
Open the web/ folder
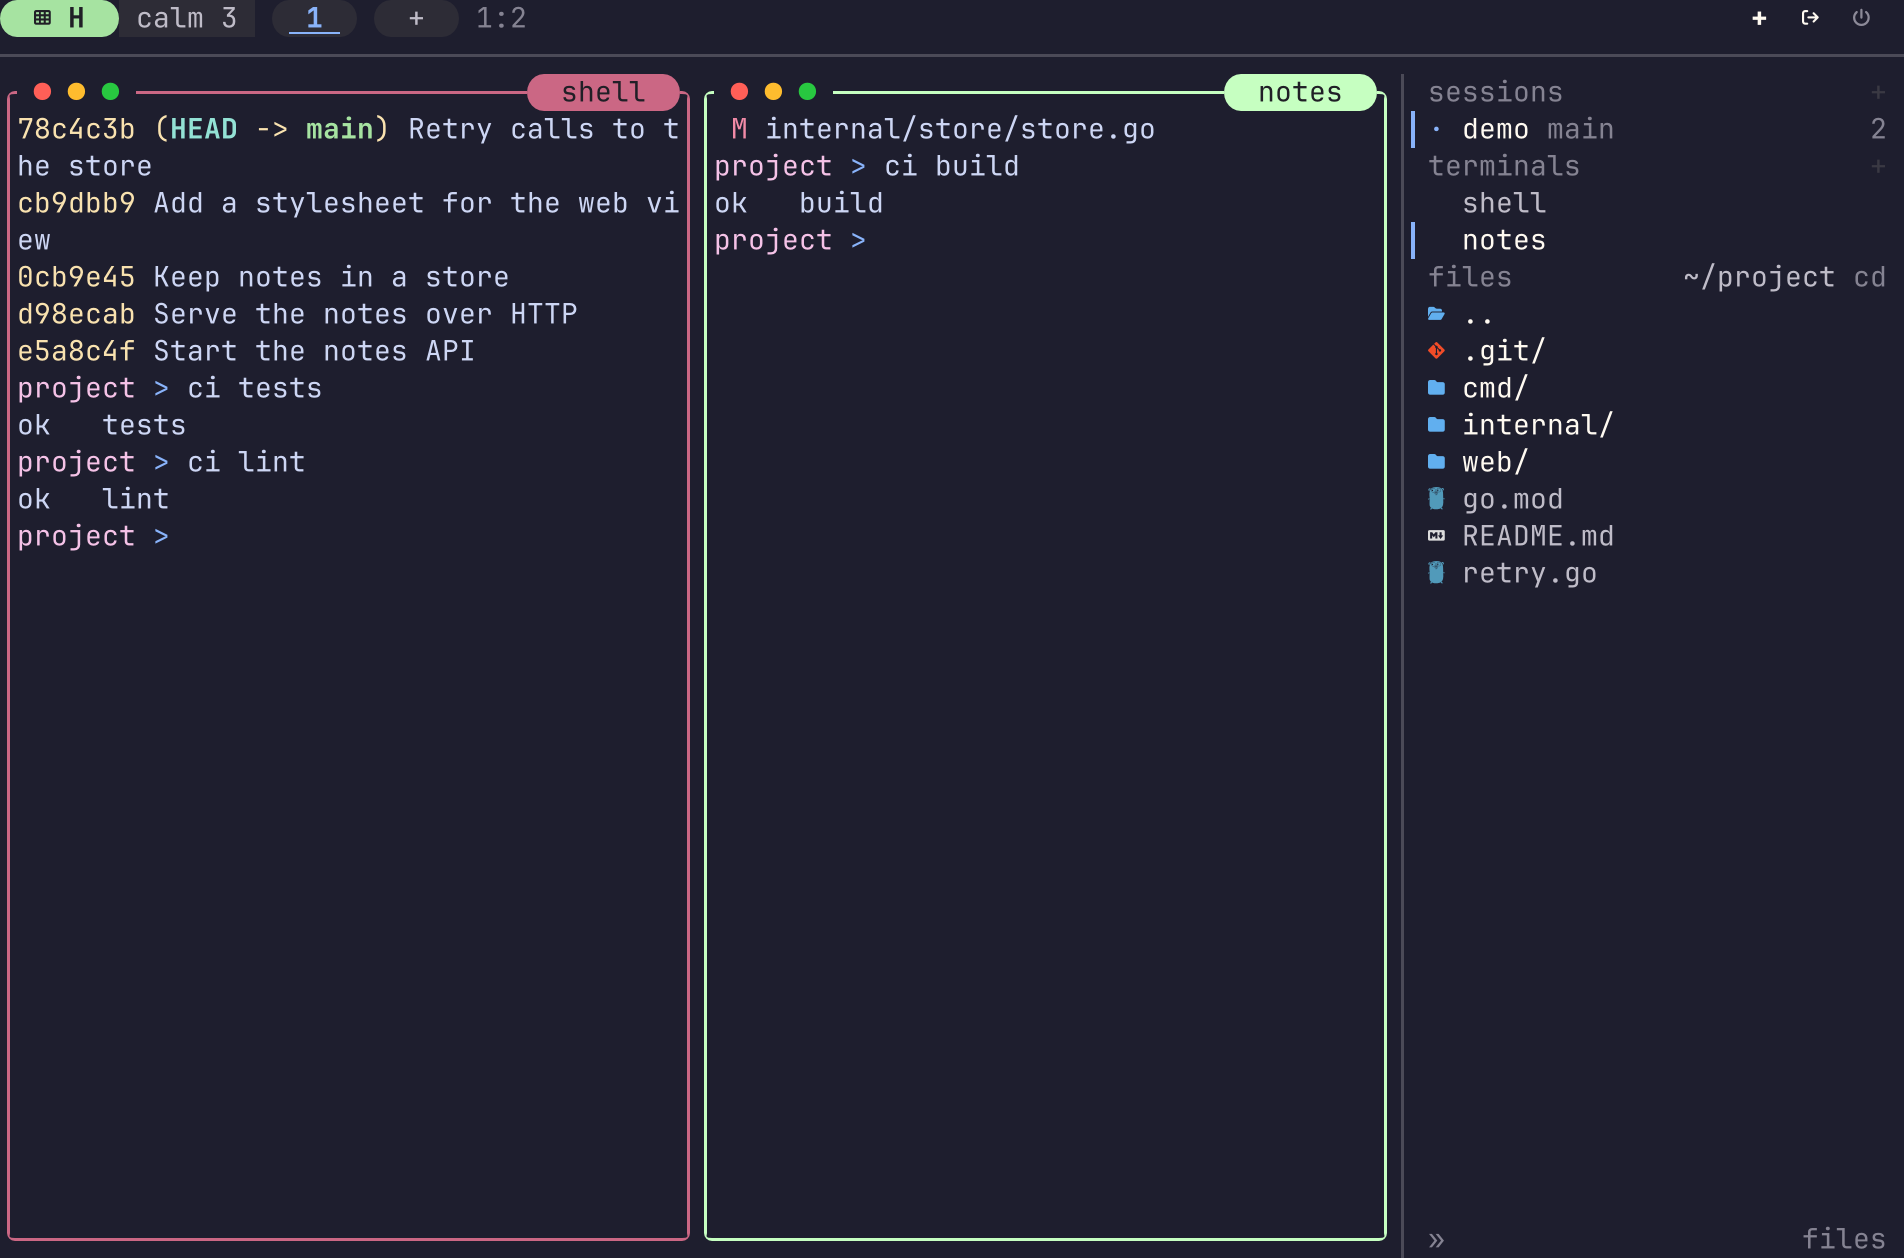[1495, 462]
